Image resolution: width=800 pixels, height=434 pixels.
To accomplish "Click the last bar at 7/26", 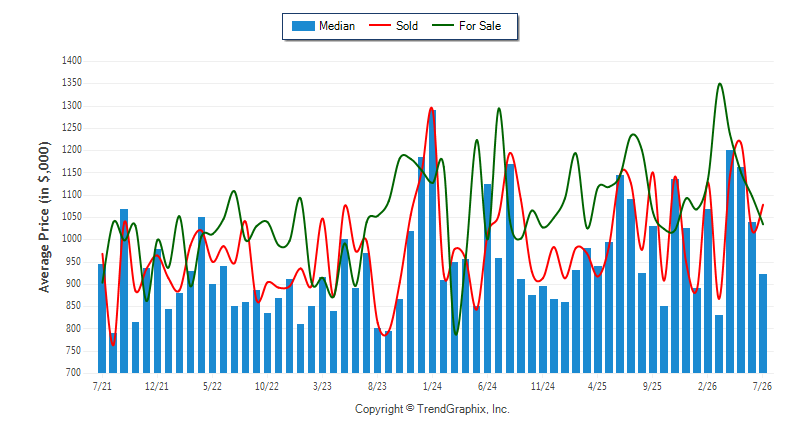I will click(x=763, y=323).
